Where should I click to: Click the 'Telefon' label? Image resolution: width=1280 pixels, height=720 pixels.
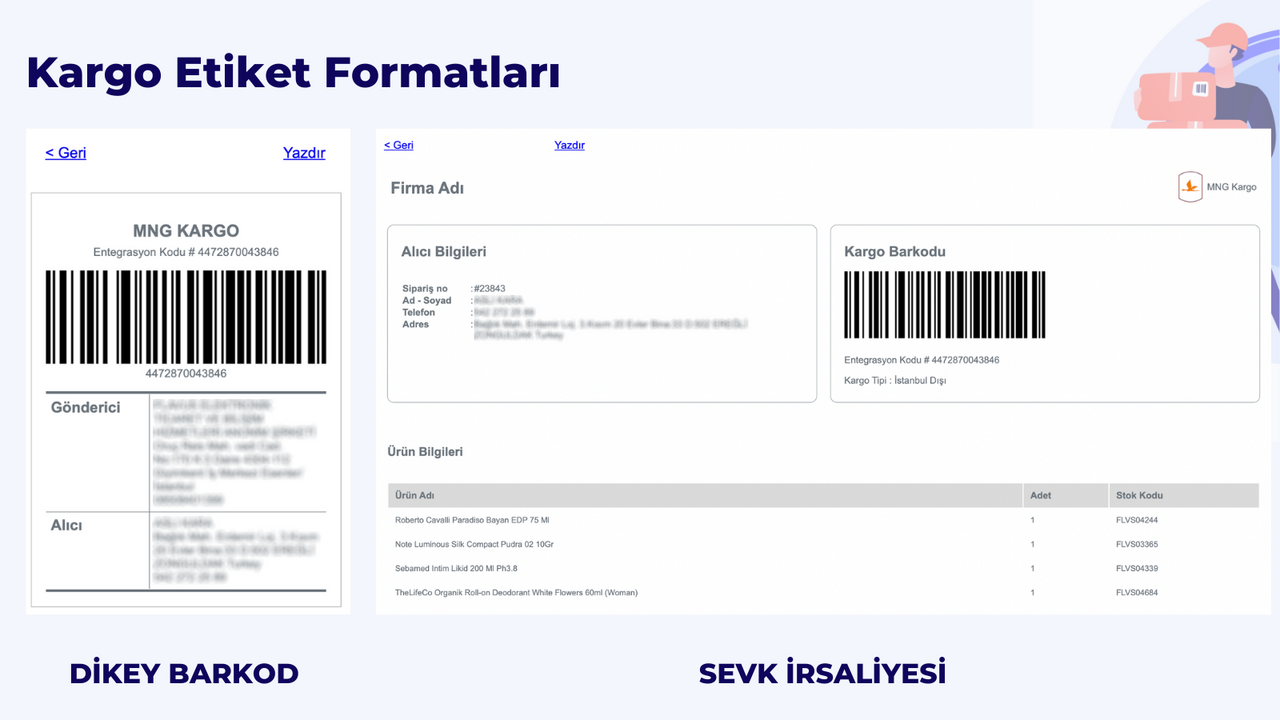[x=419, y=313]
